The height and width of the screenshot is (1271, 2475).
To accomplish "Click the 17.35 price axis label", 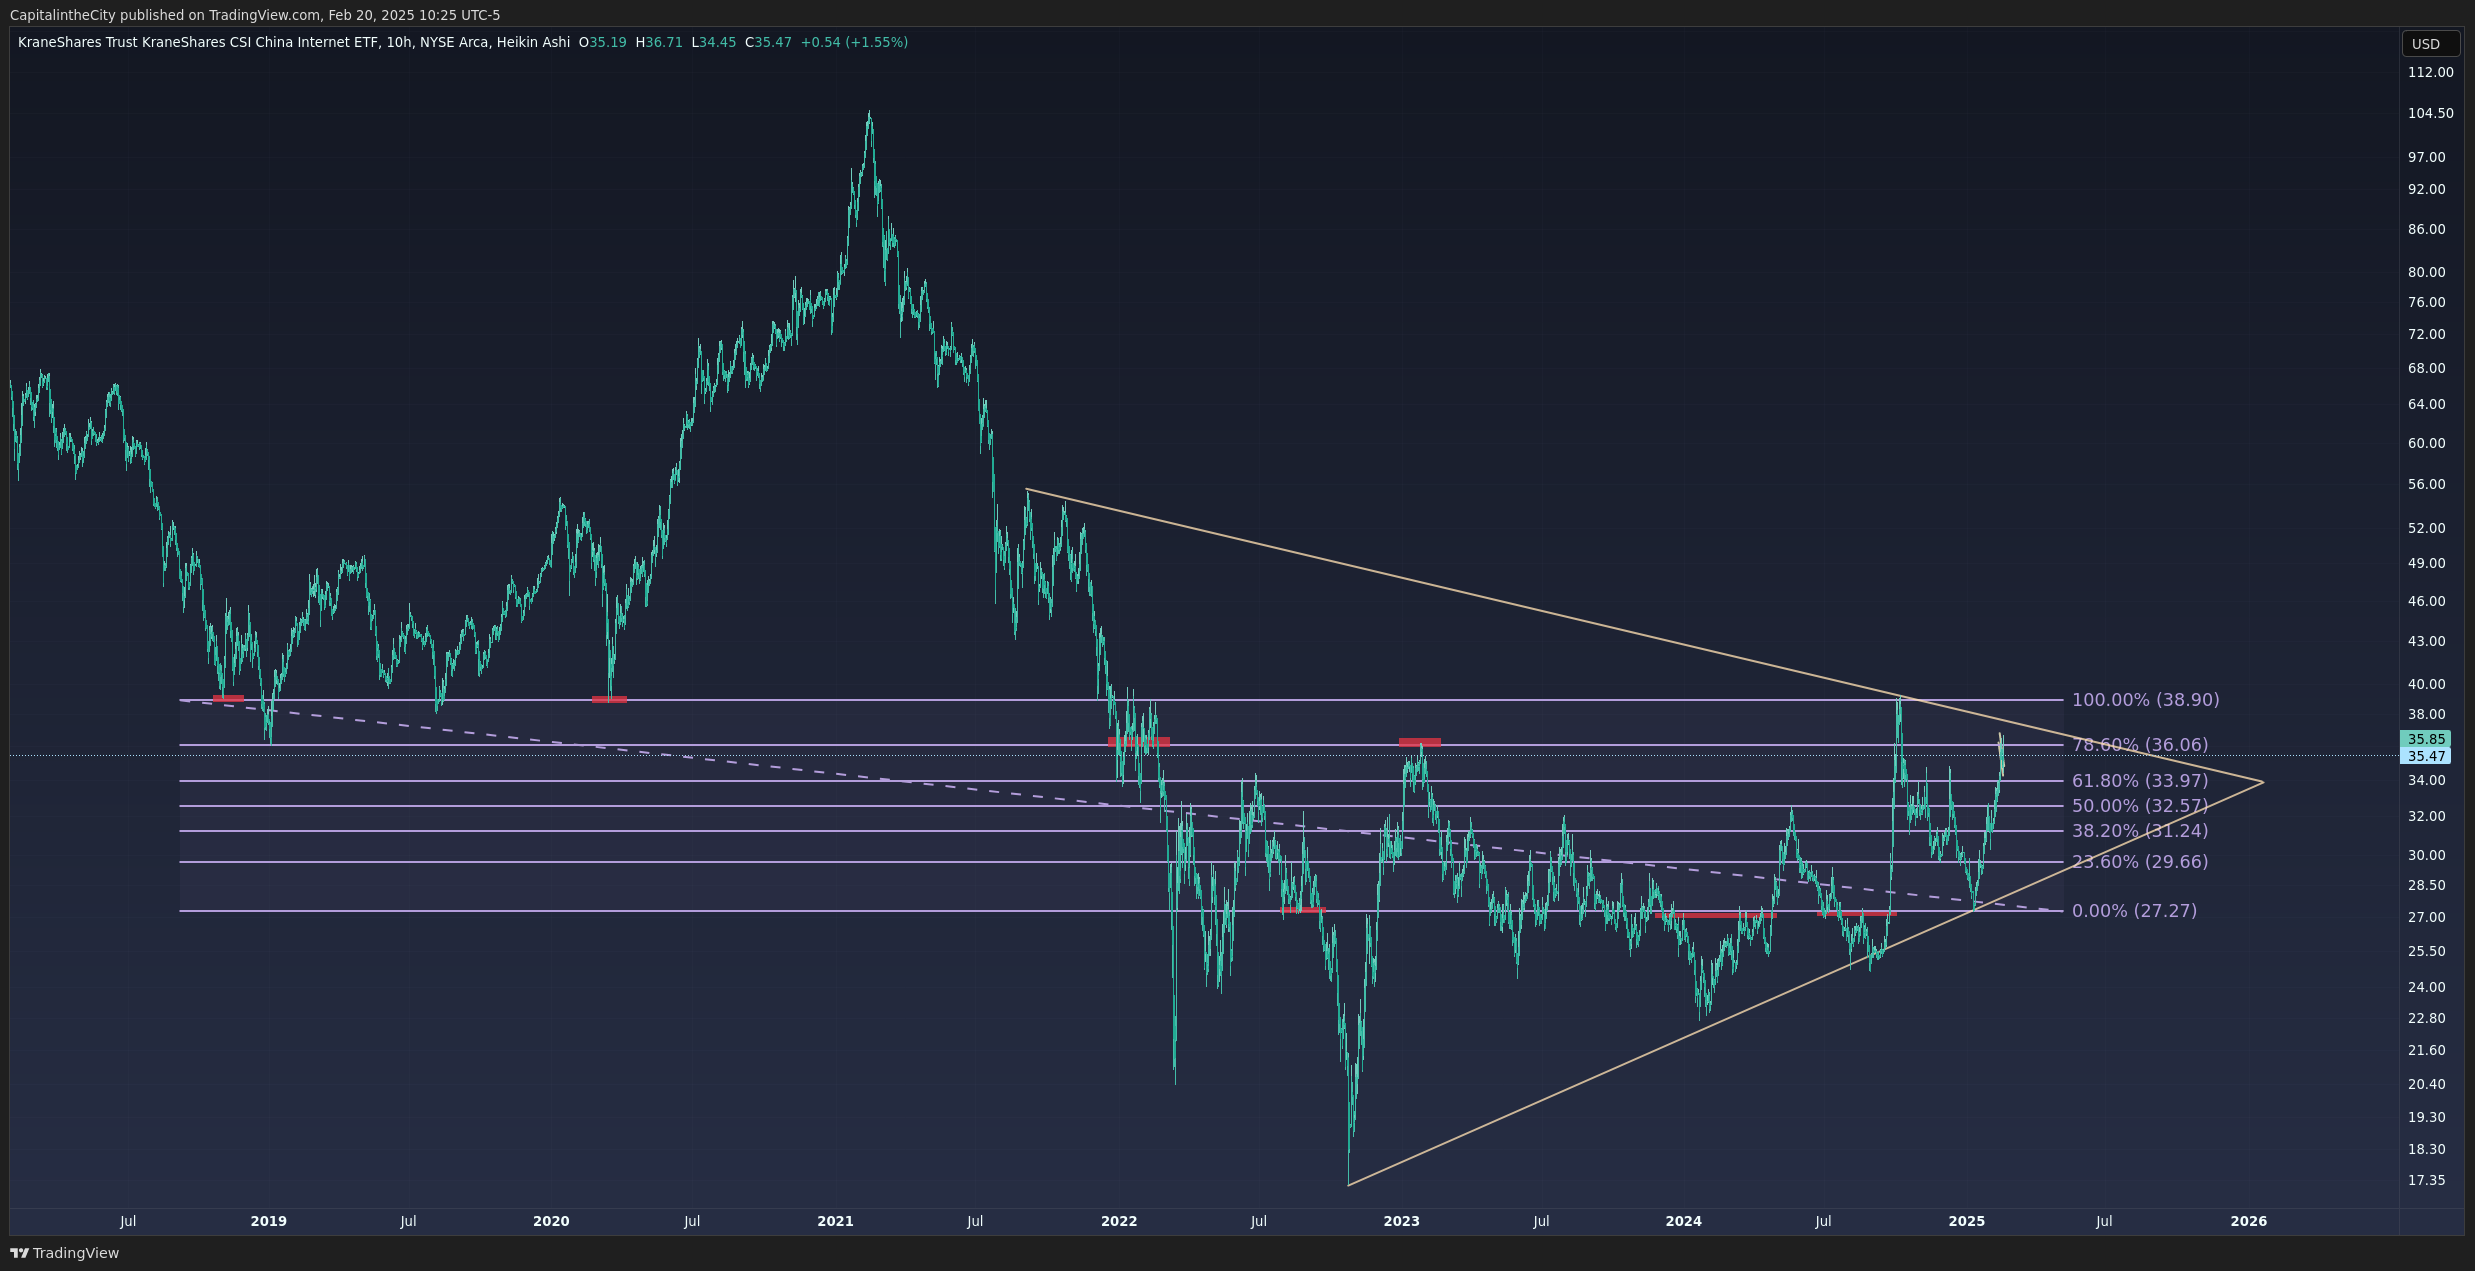I will click(x=2426, y=1180).
